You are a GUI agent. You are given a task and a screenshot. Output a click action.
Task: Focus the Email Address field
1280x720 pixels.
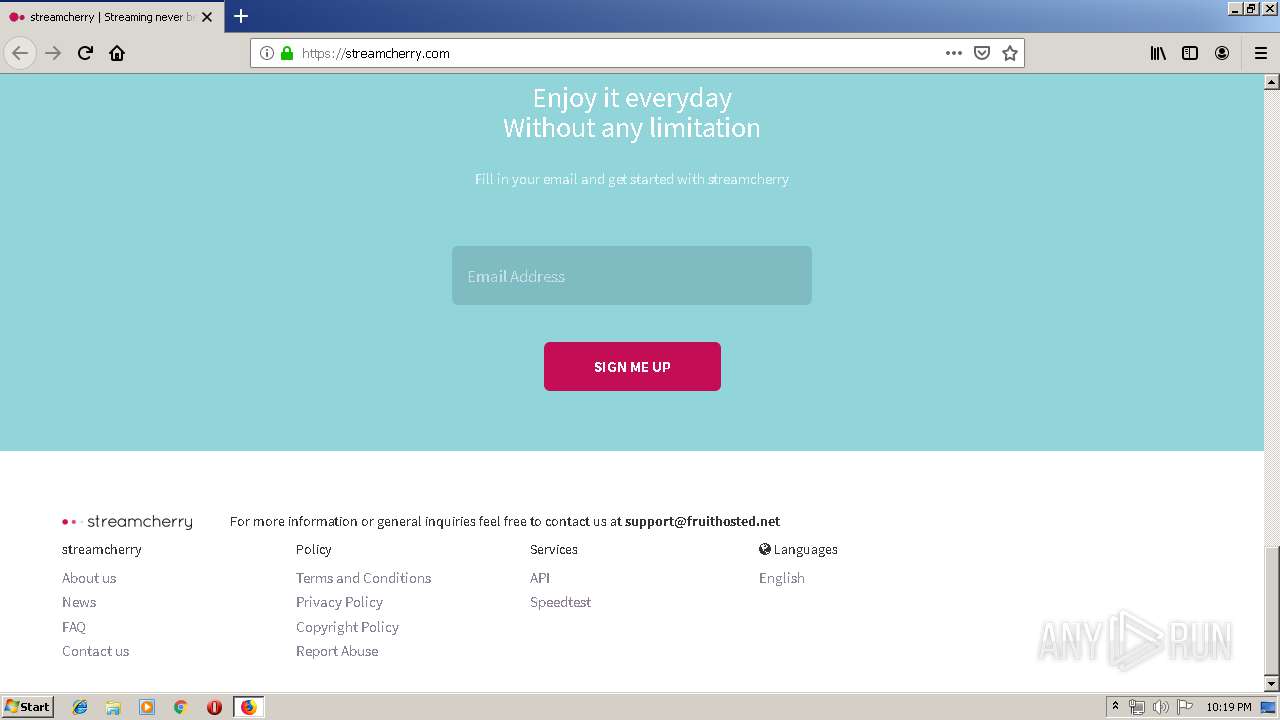coord(632,276)
